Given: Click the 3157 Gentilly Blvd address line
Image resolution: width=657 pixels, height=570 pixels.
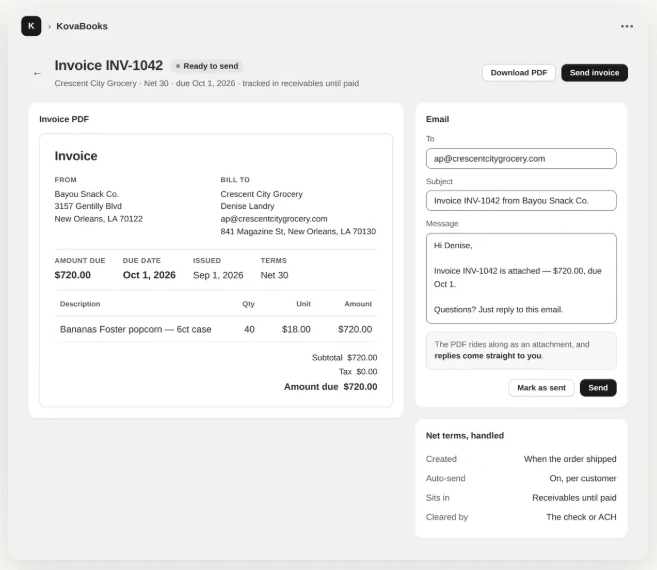Looking at the screenshot, I should coord(88,206).
